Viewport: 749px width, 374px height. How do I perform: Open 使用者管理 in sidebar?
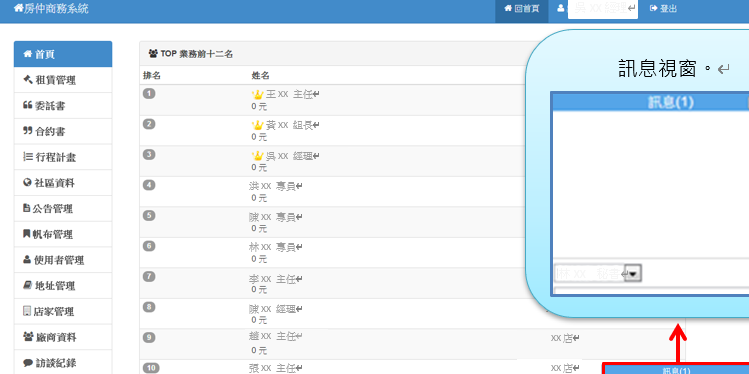tap(63, 260)
